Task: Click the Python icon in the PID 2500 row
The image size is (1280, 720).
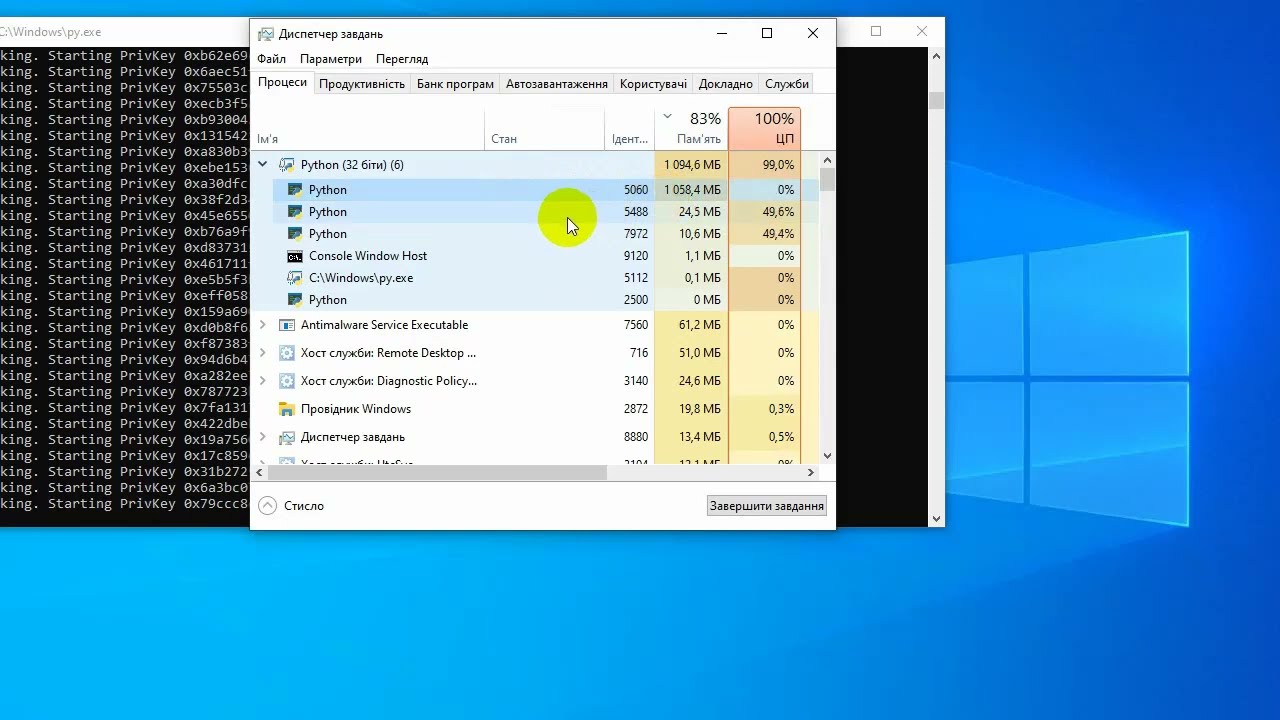Action: click(x=295, y=300)
